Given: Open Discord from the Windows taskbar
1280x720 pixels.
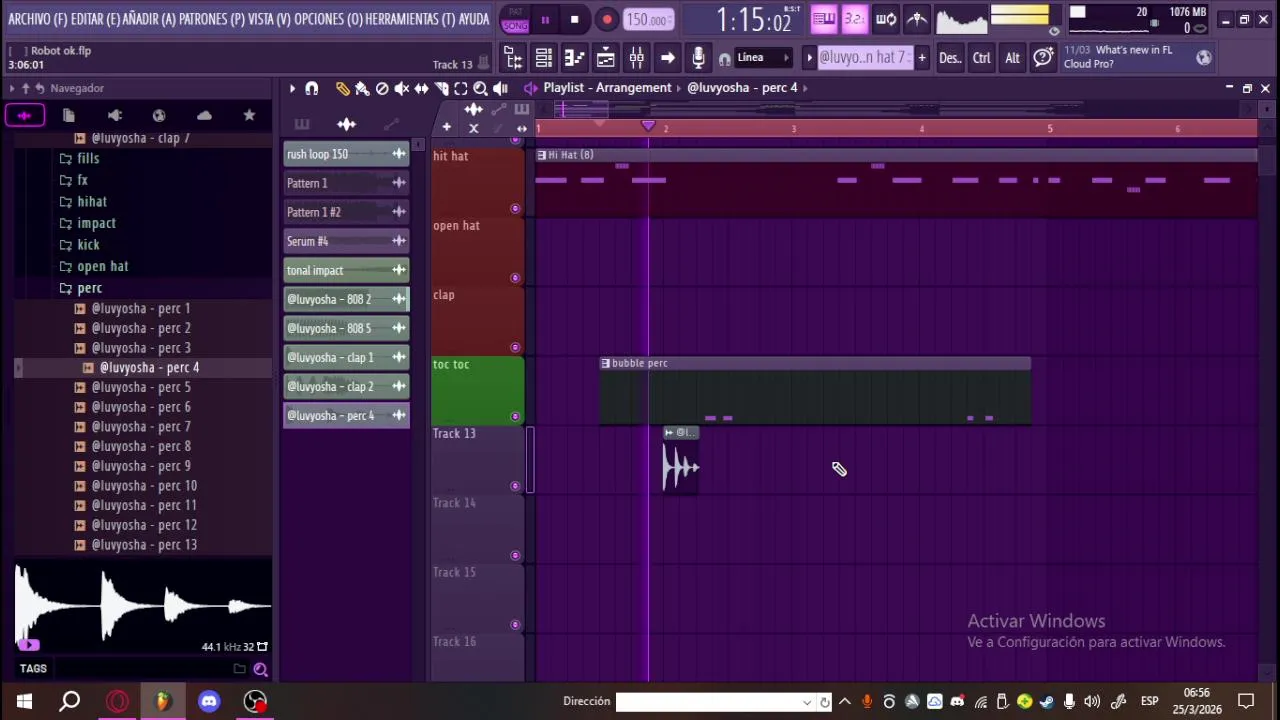Looking at the screenshot, I should pos(209,701).
